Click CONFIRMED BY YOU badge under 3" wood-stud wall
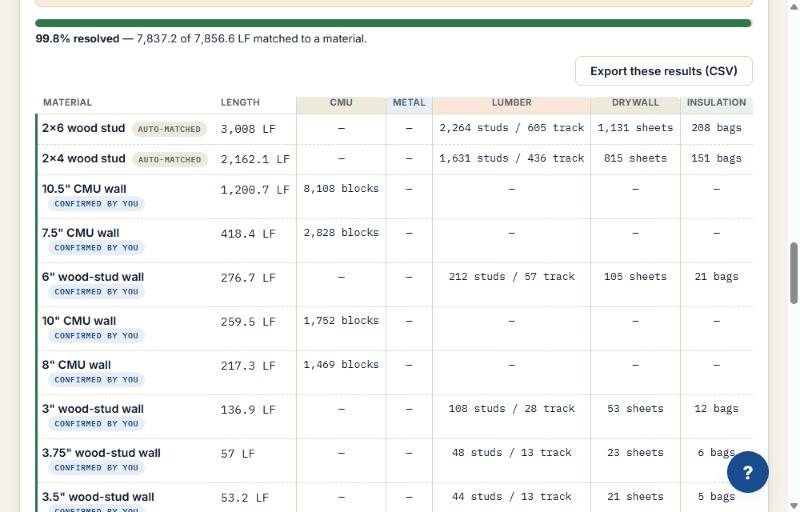 pos(96,424)
